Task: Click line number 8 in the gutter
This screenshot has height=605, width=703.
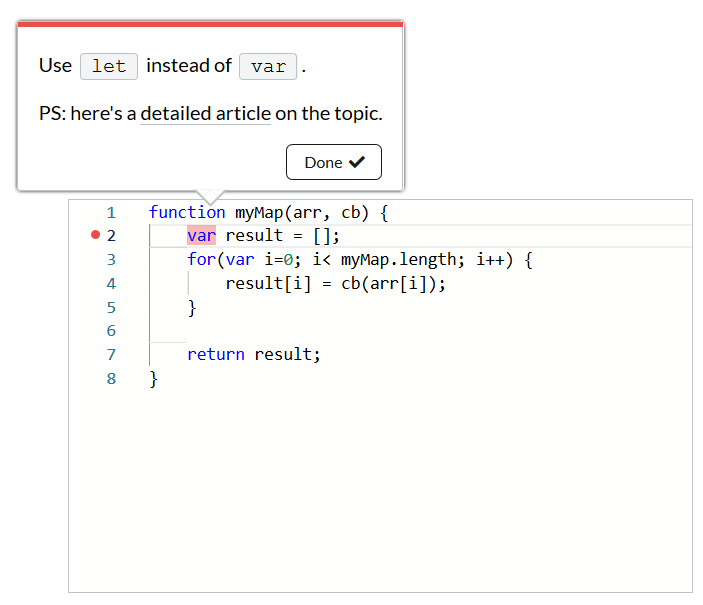Action: point(111,378)
